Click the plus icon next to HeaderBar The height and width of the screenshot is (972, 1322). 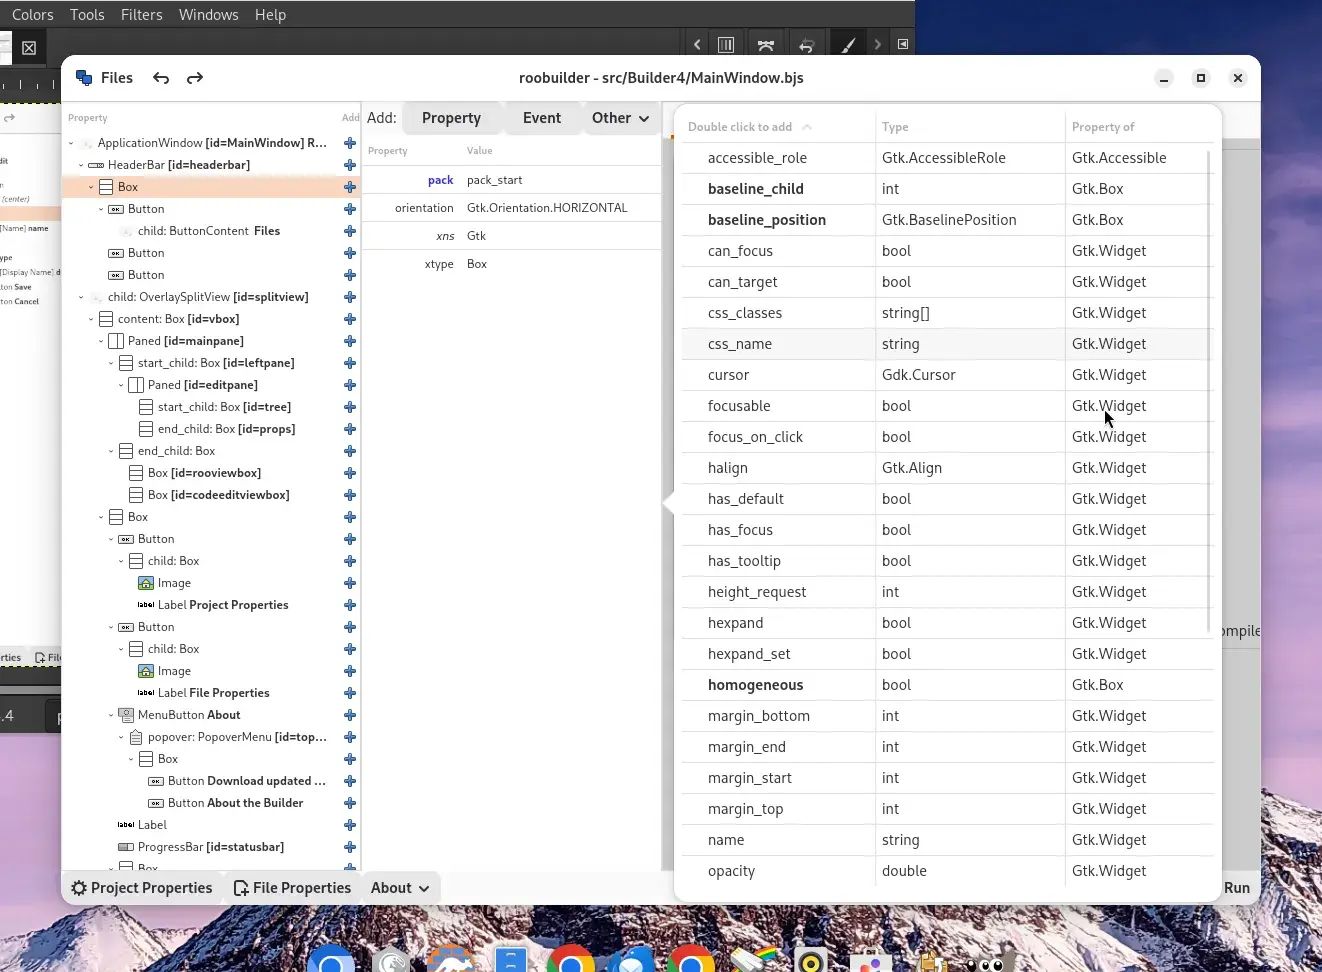coord(349,164)
